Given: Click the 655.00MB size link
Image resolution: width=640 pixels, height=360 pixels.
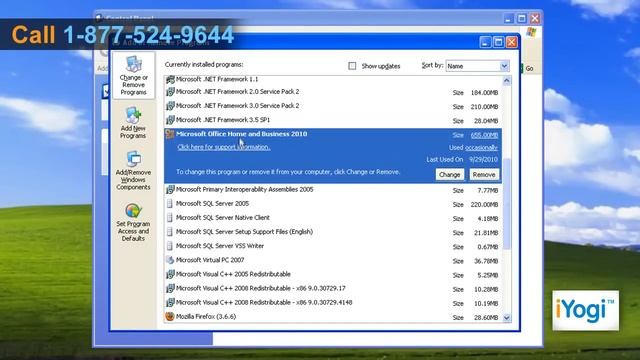Looking at the screenshot, I should tap(484, 135).
